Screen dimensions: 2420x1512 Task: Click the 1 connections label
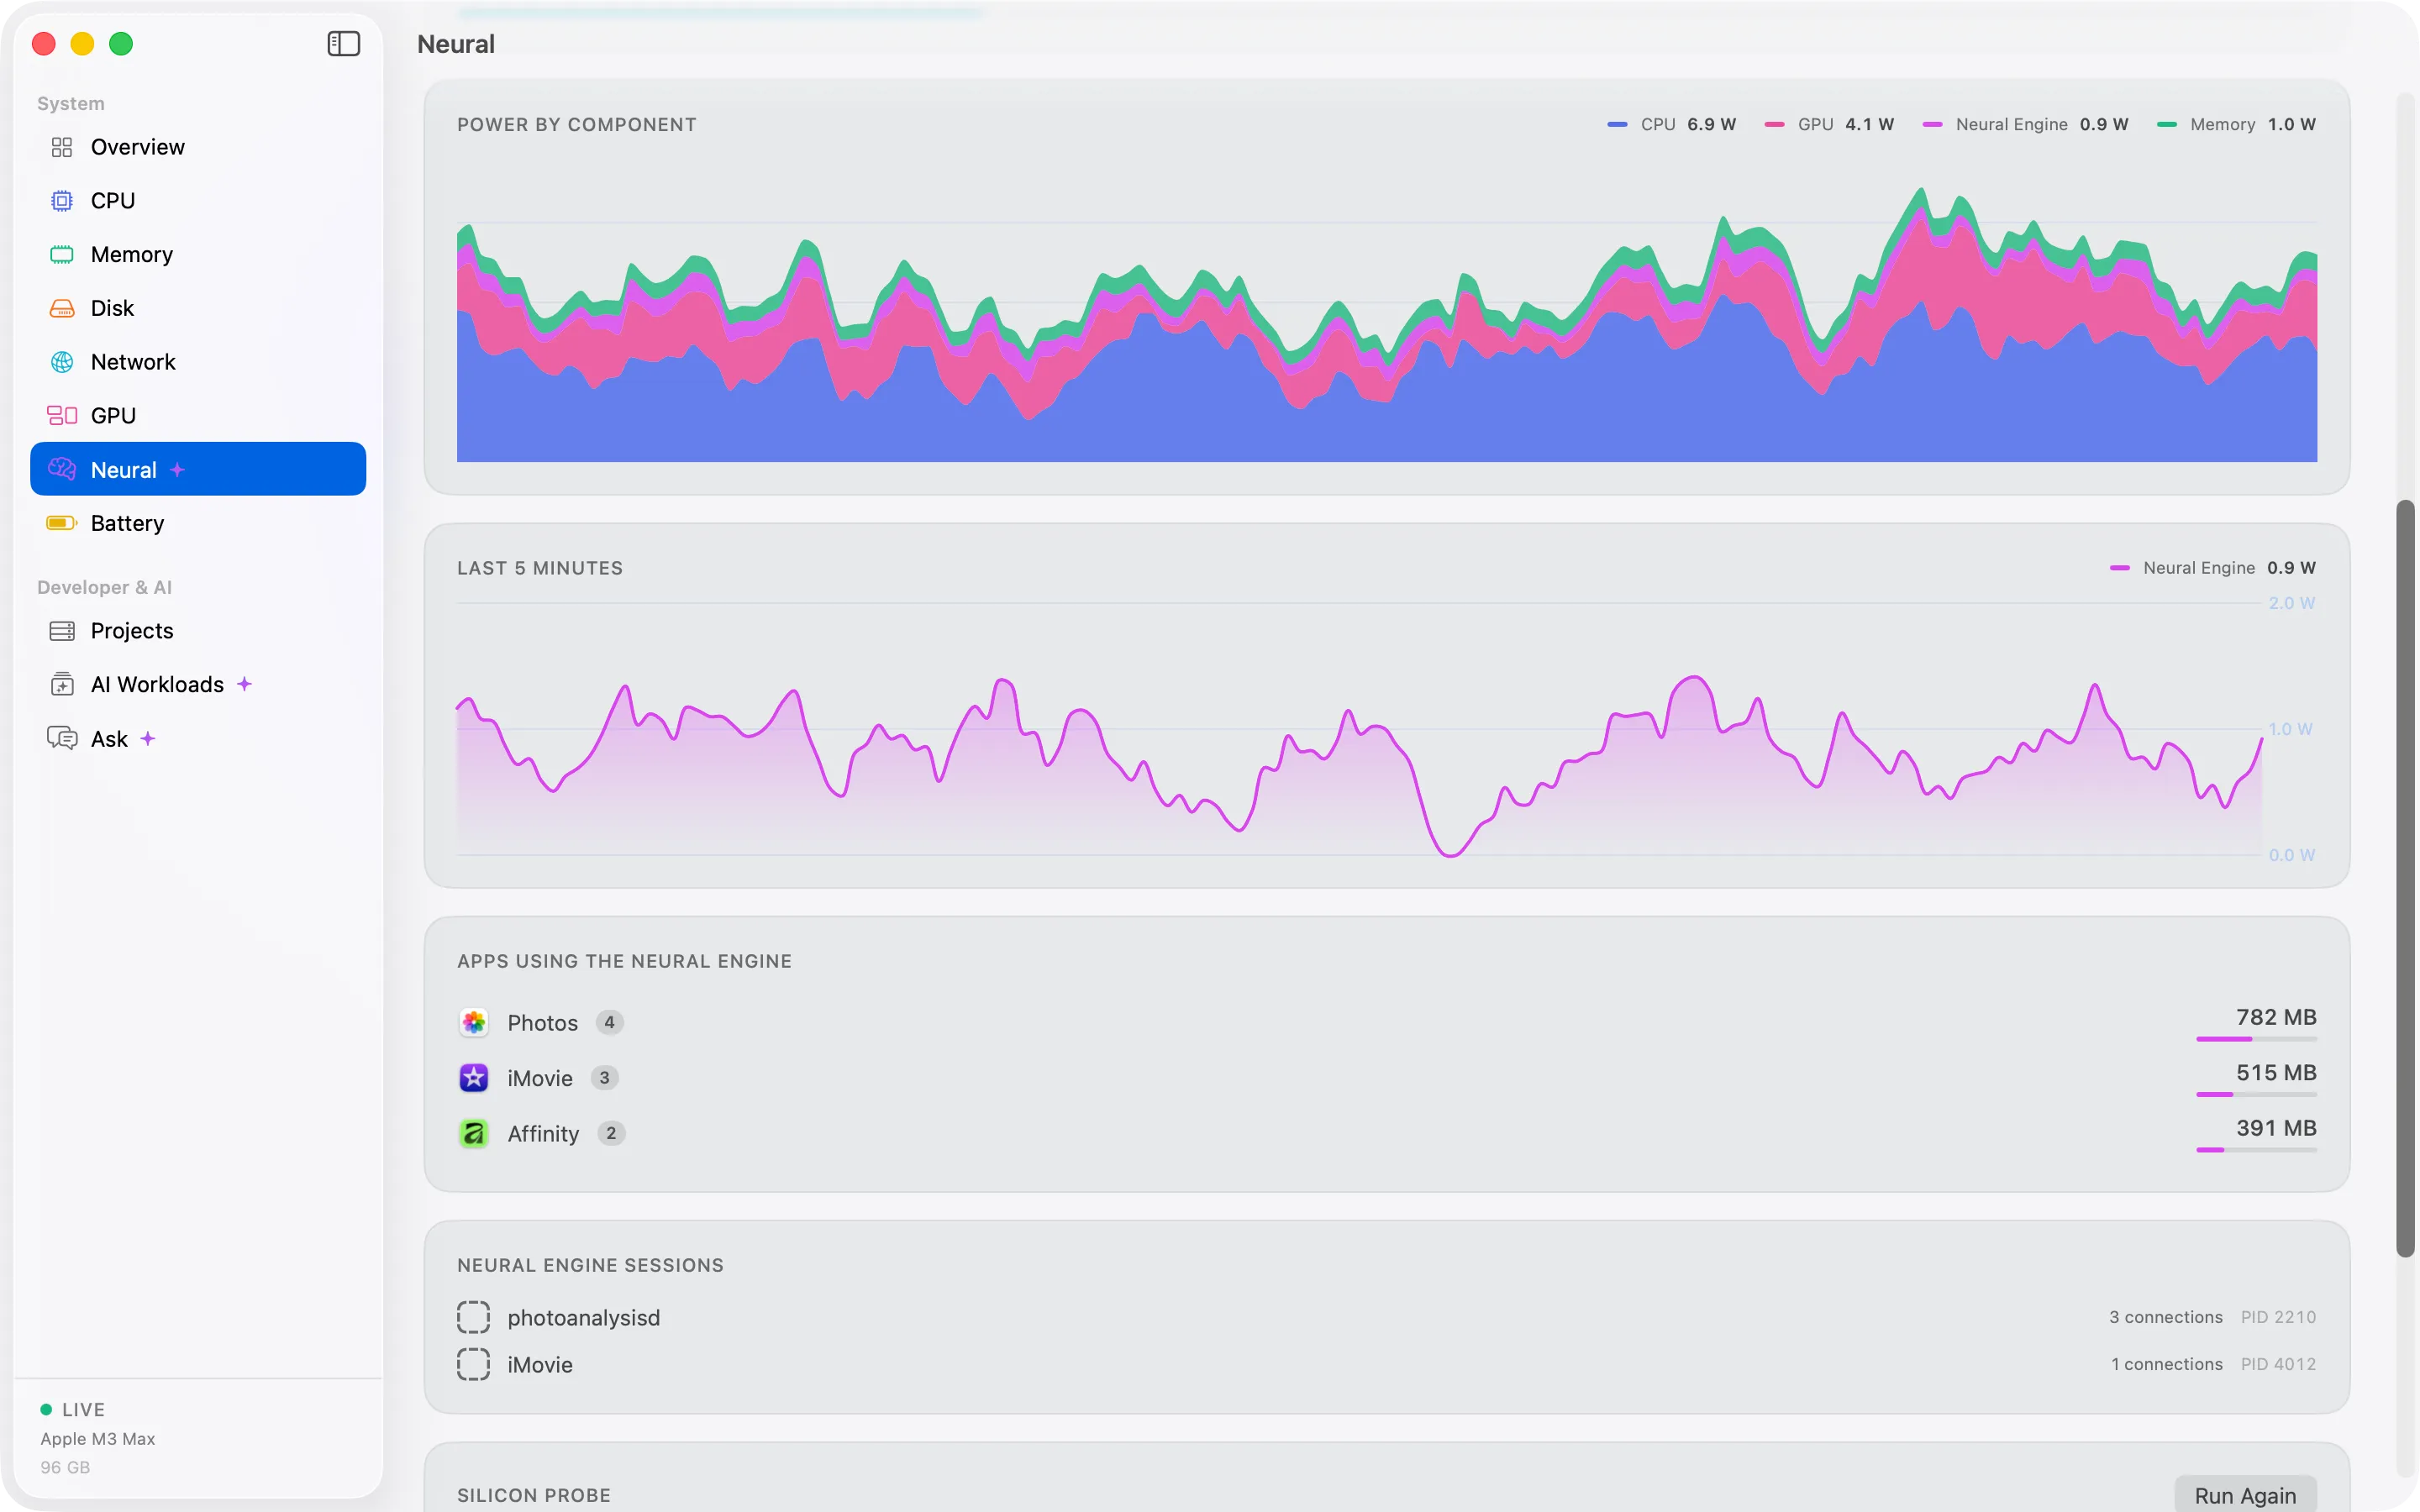click(x=2167, y=1364)
